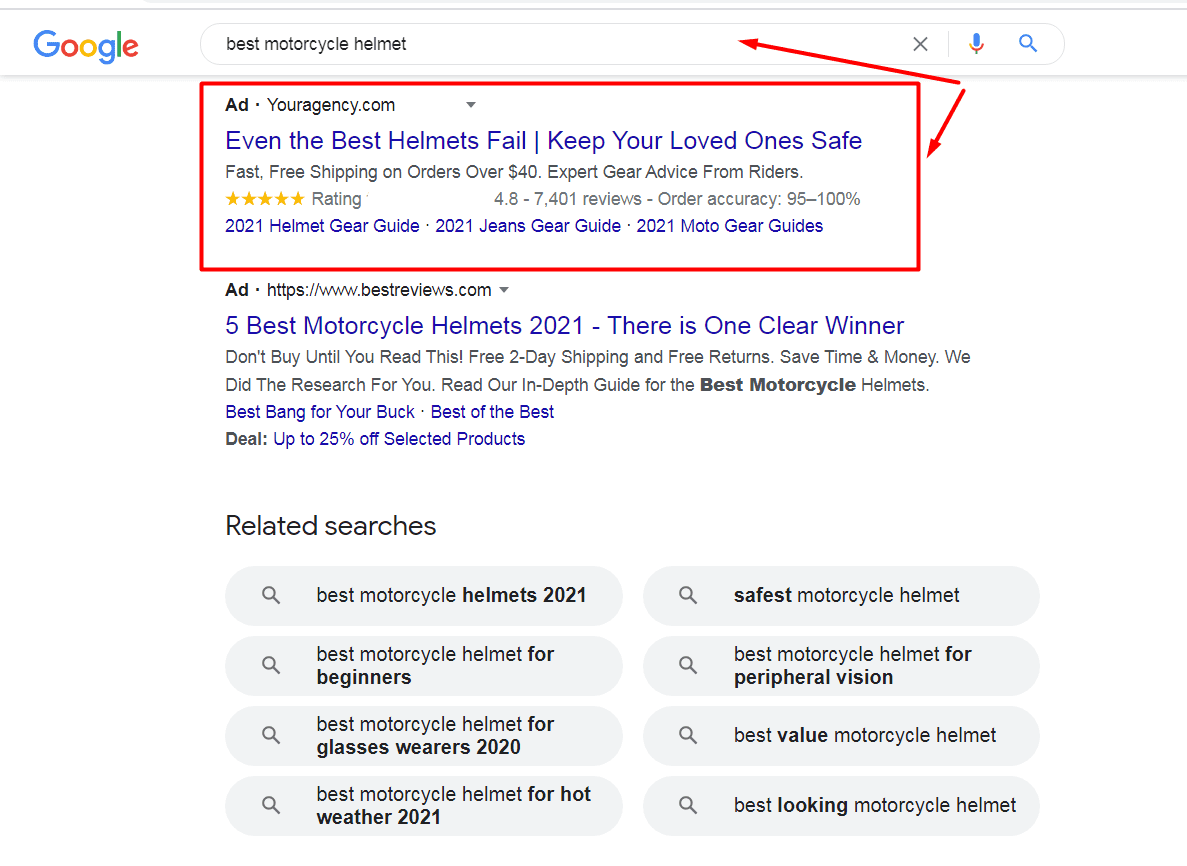Screen dimensions: 1187x866
Task: Select 'best motorcycle helmet for glasses wearers 2020'
Action: point(424,736)
